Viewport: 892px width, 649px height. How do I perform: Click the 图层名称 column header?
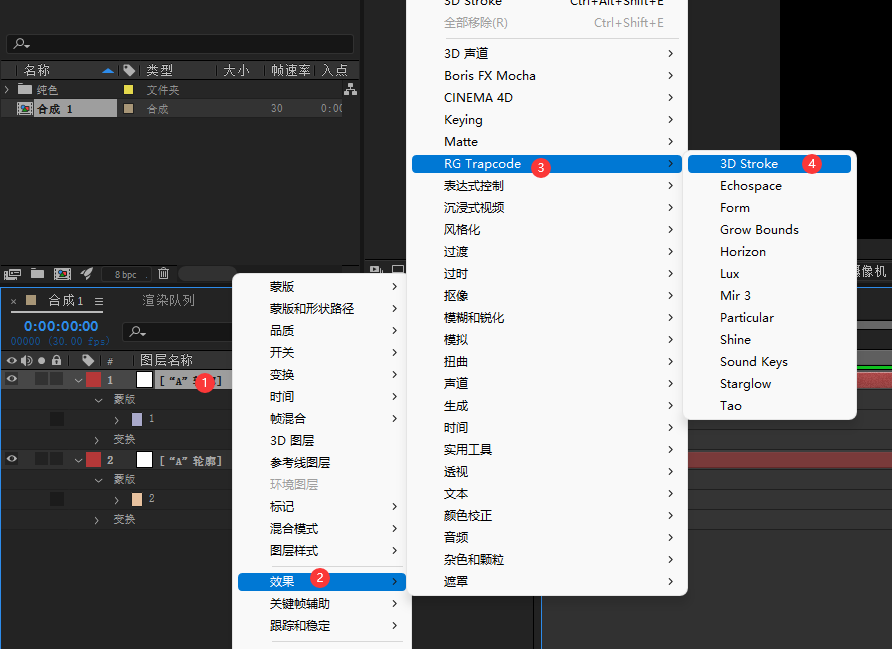click(x=166, y=360)
